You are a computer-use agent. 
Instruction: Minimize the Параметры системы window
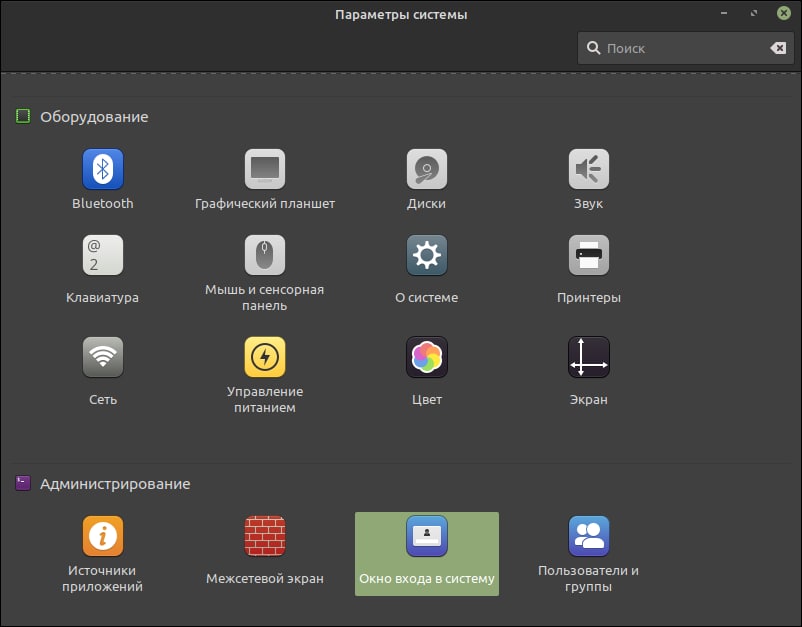724,13
